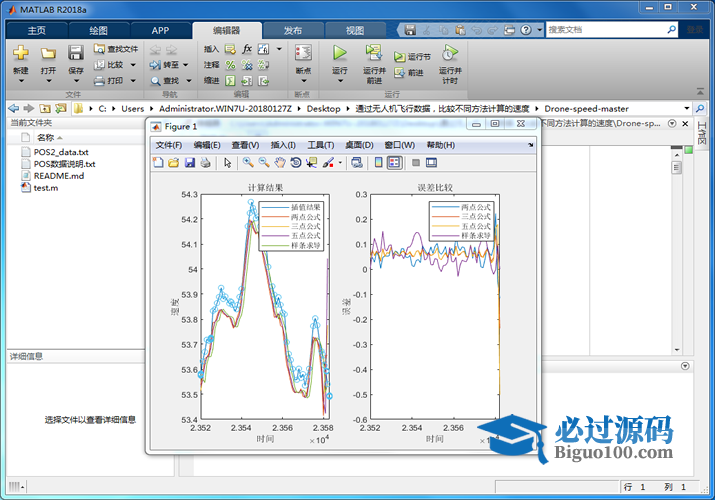Switch to the 绘图 ribbon tab
This screenshot has width=715, height=500.
coord(98,30)
